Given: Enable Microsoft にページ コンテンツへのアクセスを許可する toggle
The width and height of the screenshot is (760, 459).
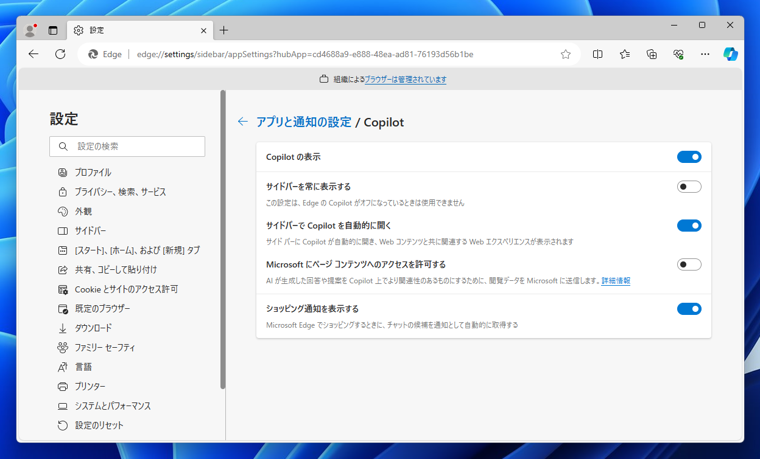Looking at the screenshot, I should tap(689, 265).
